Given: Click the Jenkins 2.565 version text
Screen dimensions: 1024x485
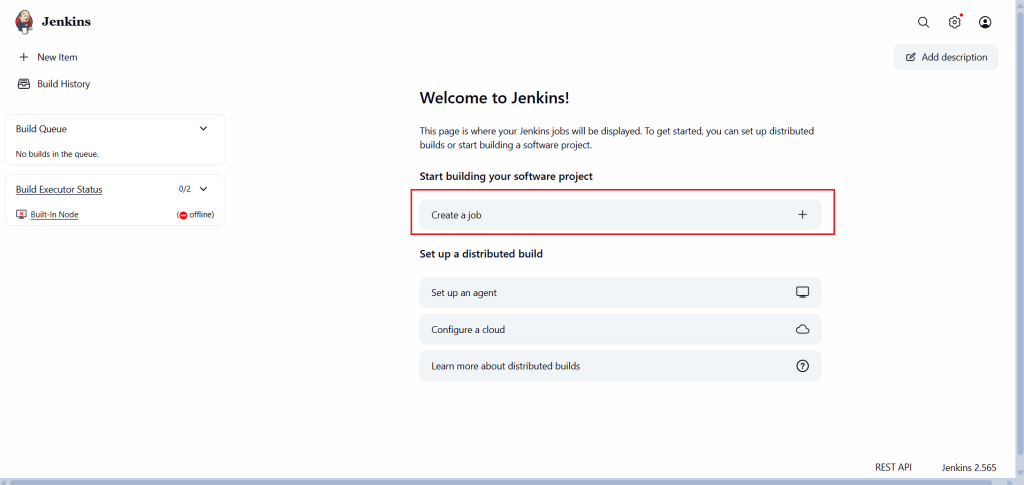Looking at the screenshot, I should click(x=969, y=467).
